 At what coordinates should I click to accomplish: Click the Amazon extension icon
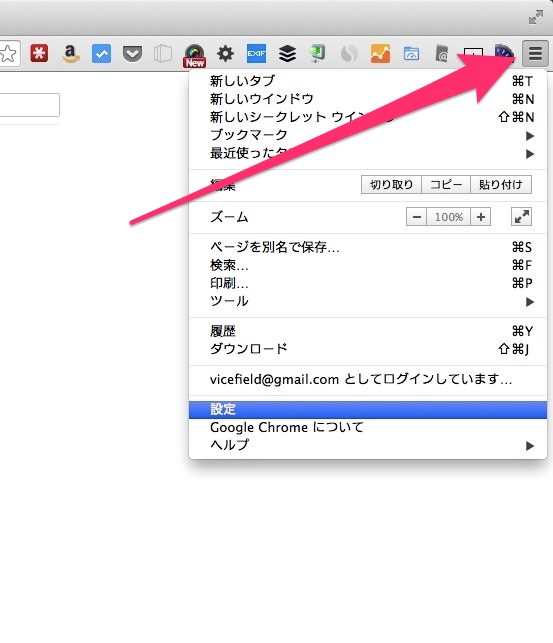click(x=71, y=54)
